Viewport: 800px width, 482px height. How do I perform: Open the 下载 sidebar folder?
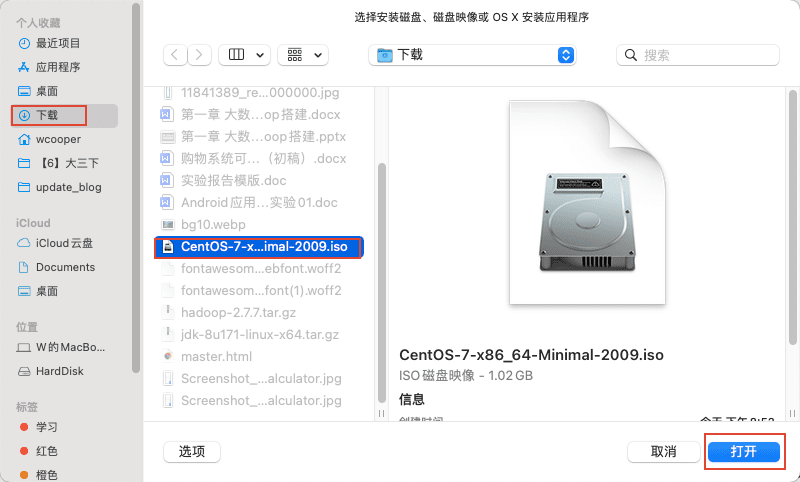[47, 115]
